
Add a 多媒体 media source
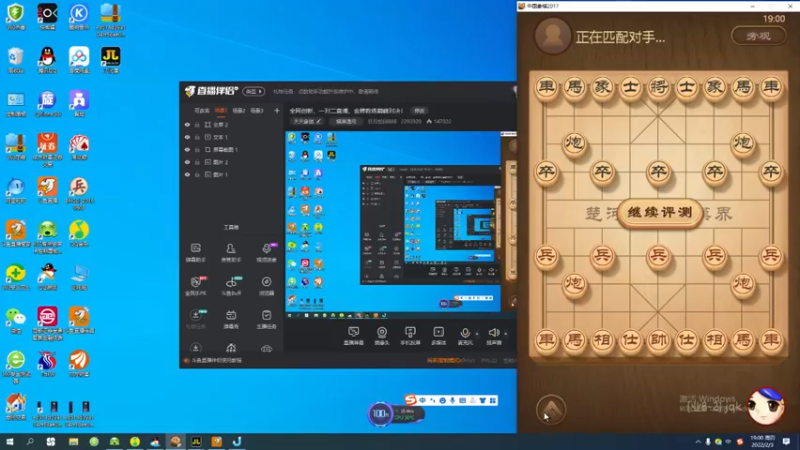pyautogui.click(x=438, y=336)
